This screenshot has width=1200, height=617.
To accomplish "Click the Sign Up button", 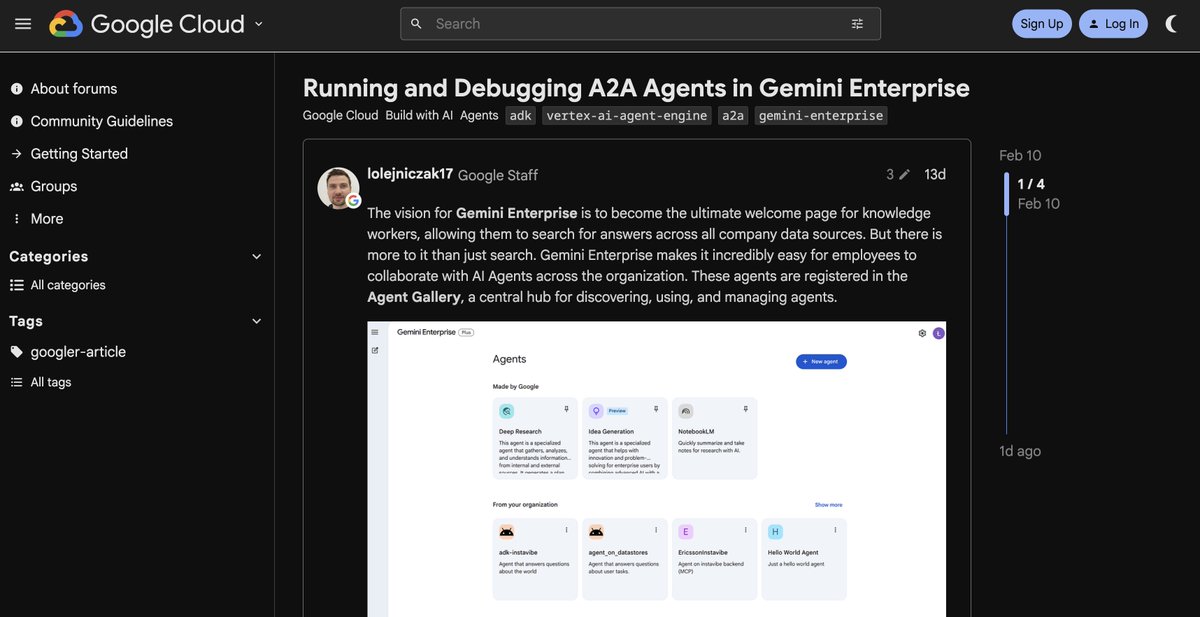I will 1042,24.
